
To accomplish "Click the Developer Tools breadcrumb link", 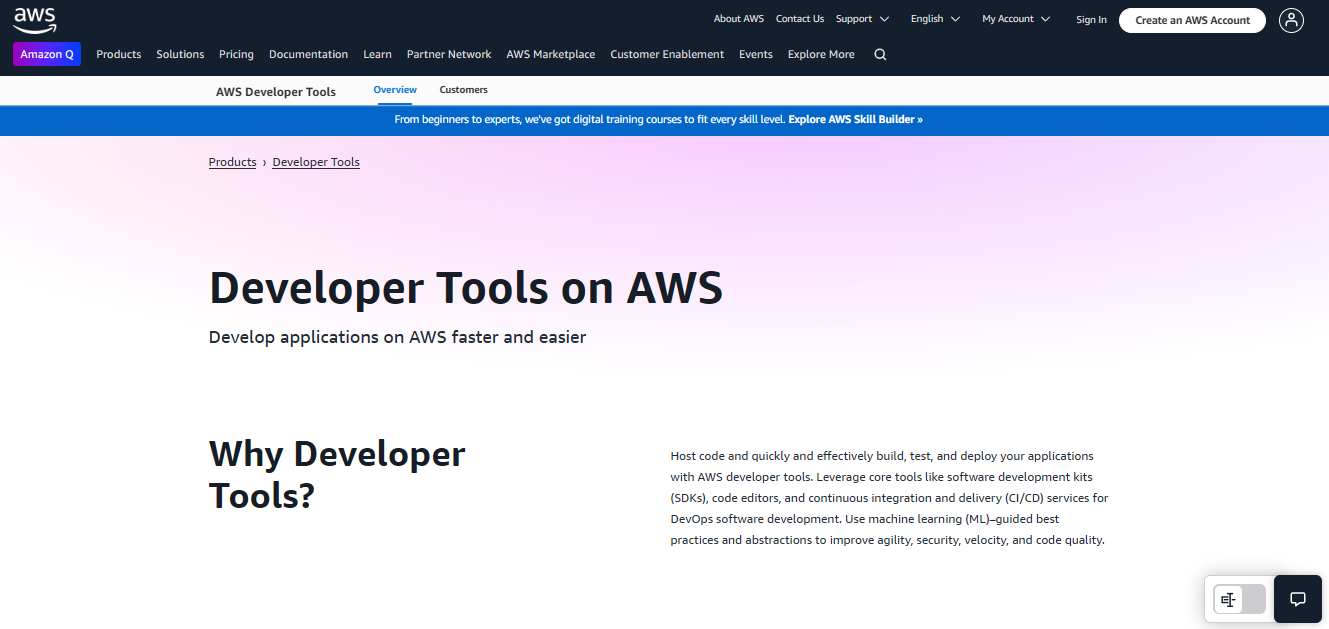I will tap(316, 162).
